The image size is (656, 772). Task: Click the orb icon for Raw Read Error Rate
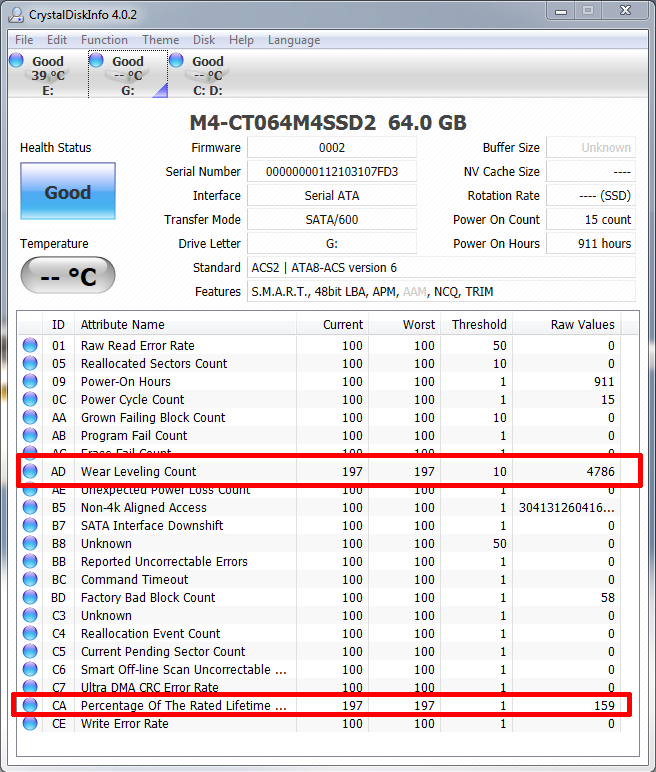30,345
